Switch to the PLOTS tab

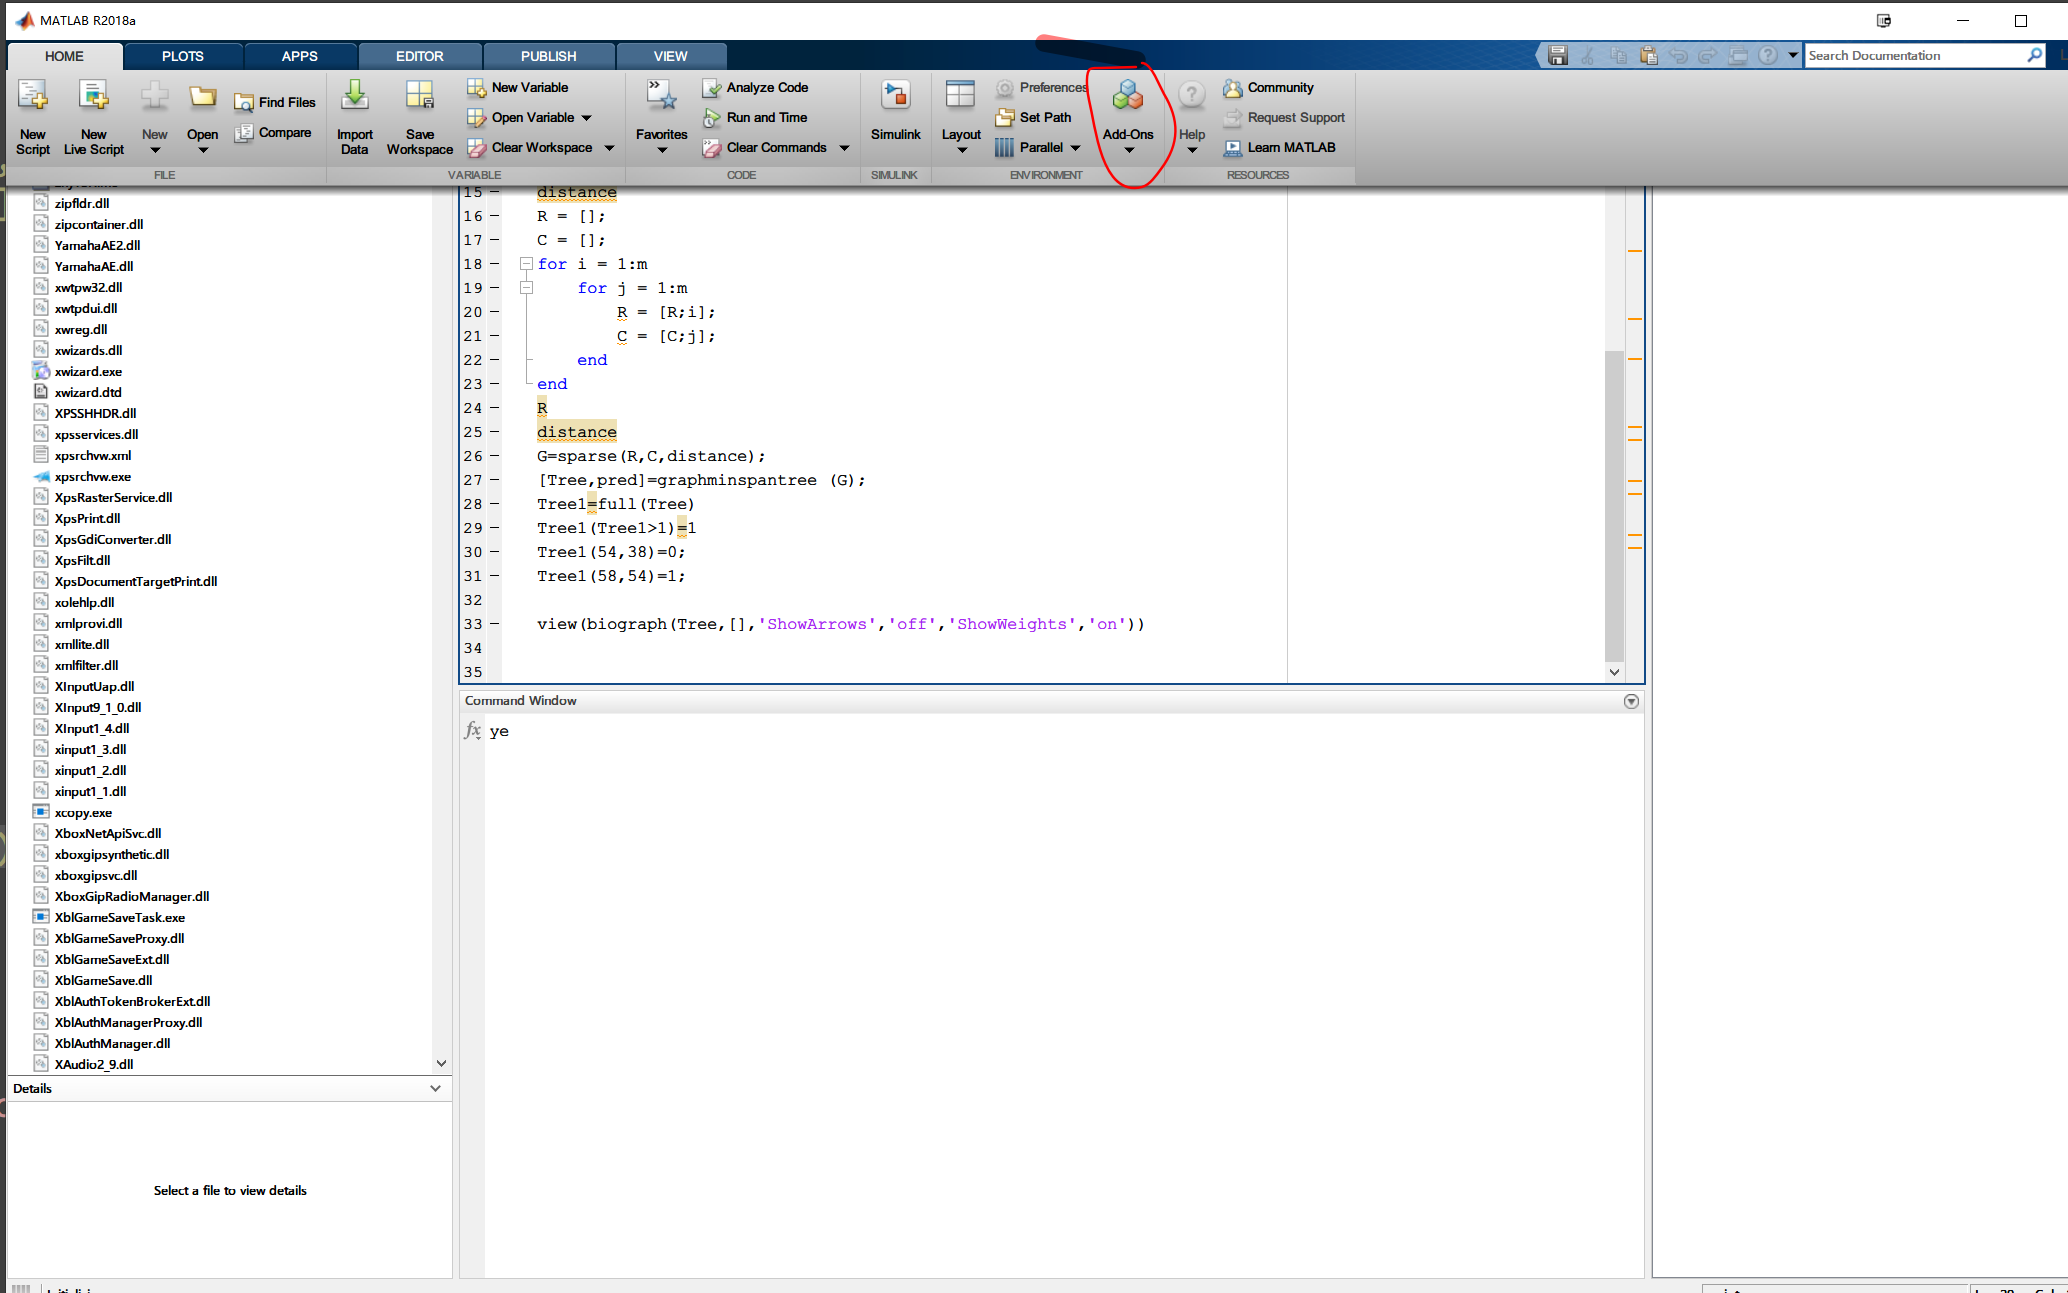(182, 56)
